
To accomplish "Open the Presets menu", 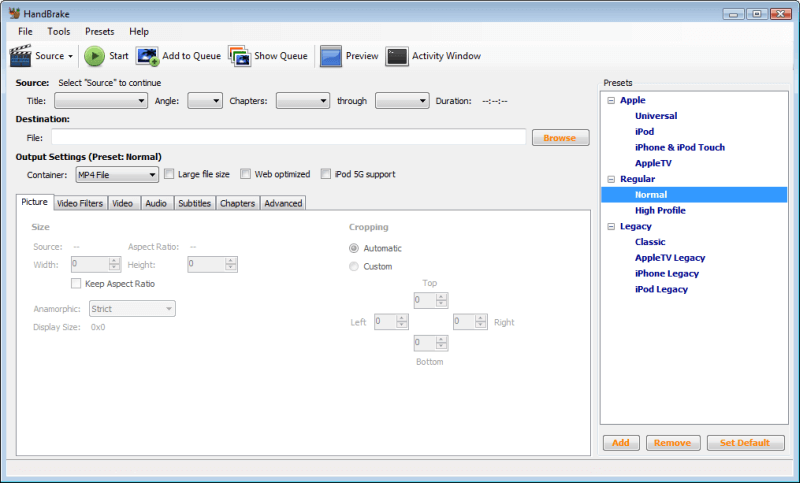I will tap(99, 32).
